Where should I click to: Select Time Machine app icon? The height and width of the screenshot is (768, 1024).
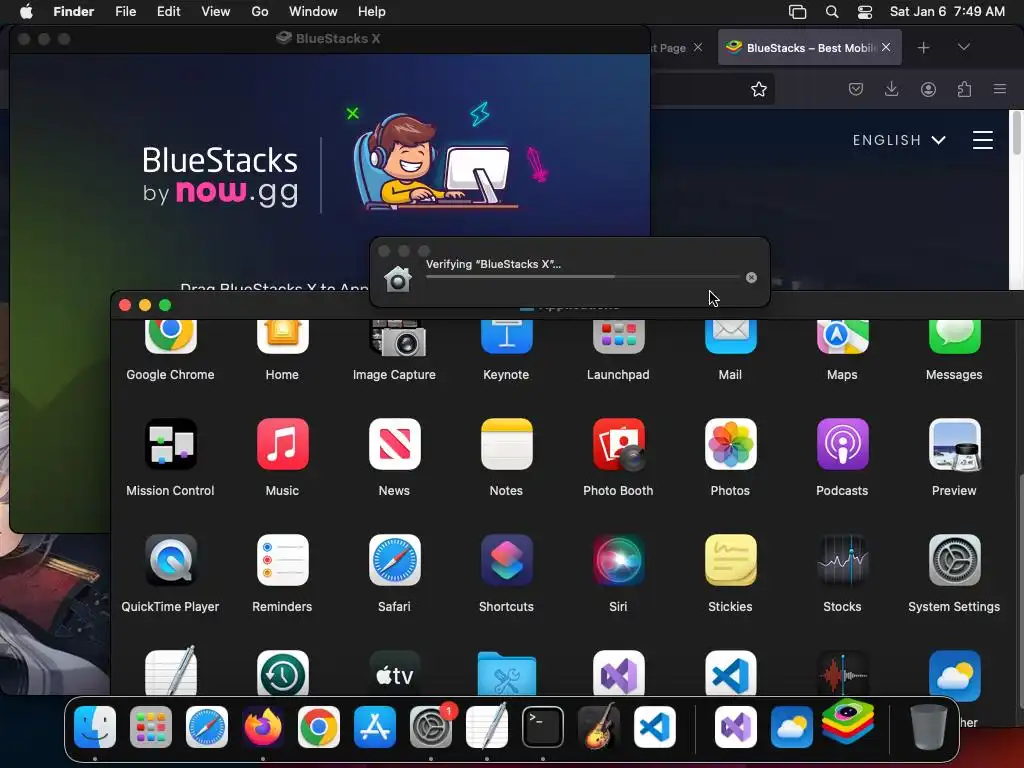[x=282, y=673]
